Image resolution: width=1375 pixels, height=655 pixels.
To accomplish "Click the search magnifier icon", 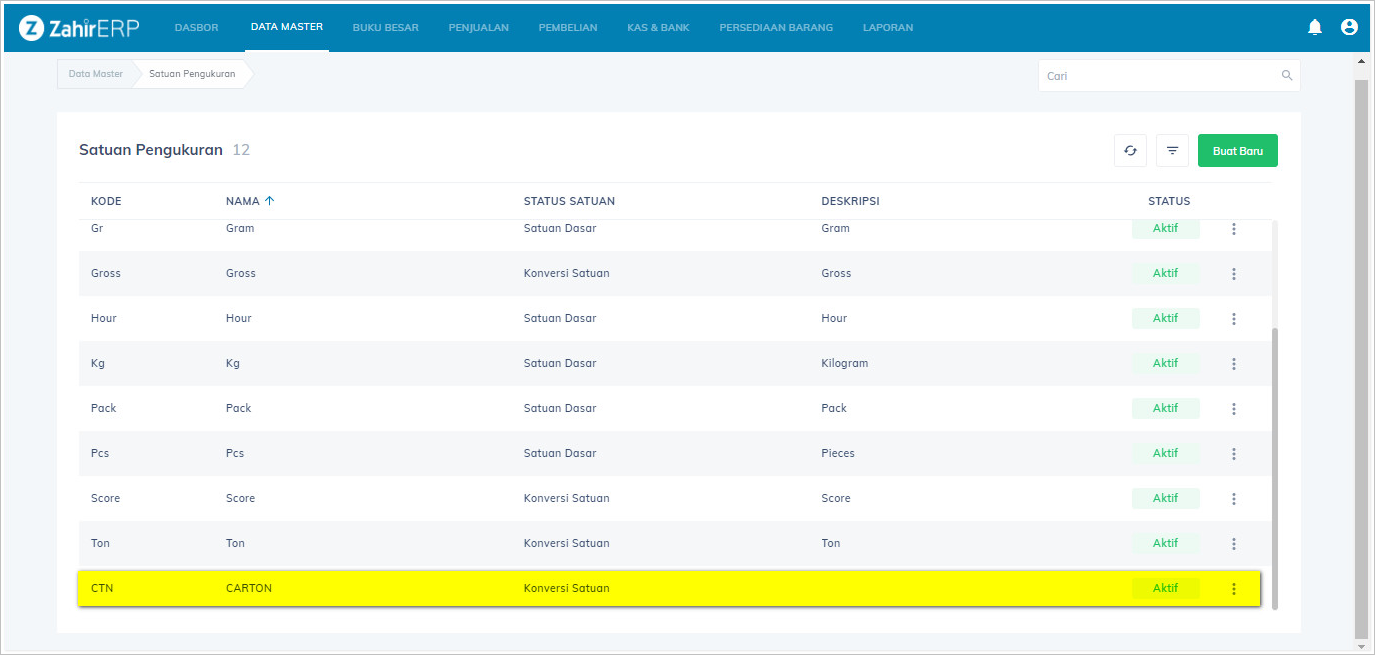I will pos(1287,76).
